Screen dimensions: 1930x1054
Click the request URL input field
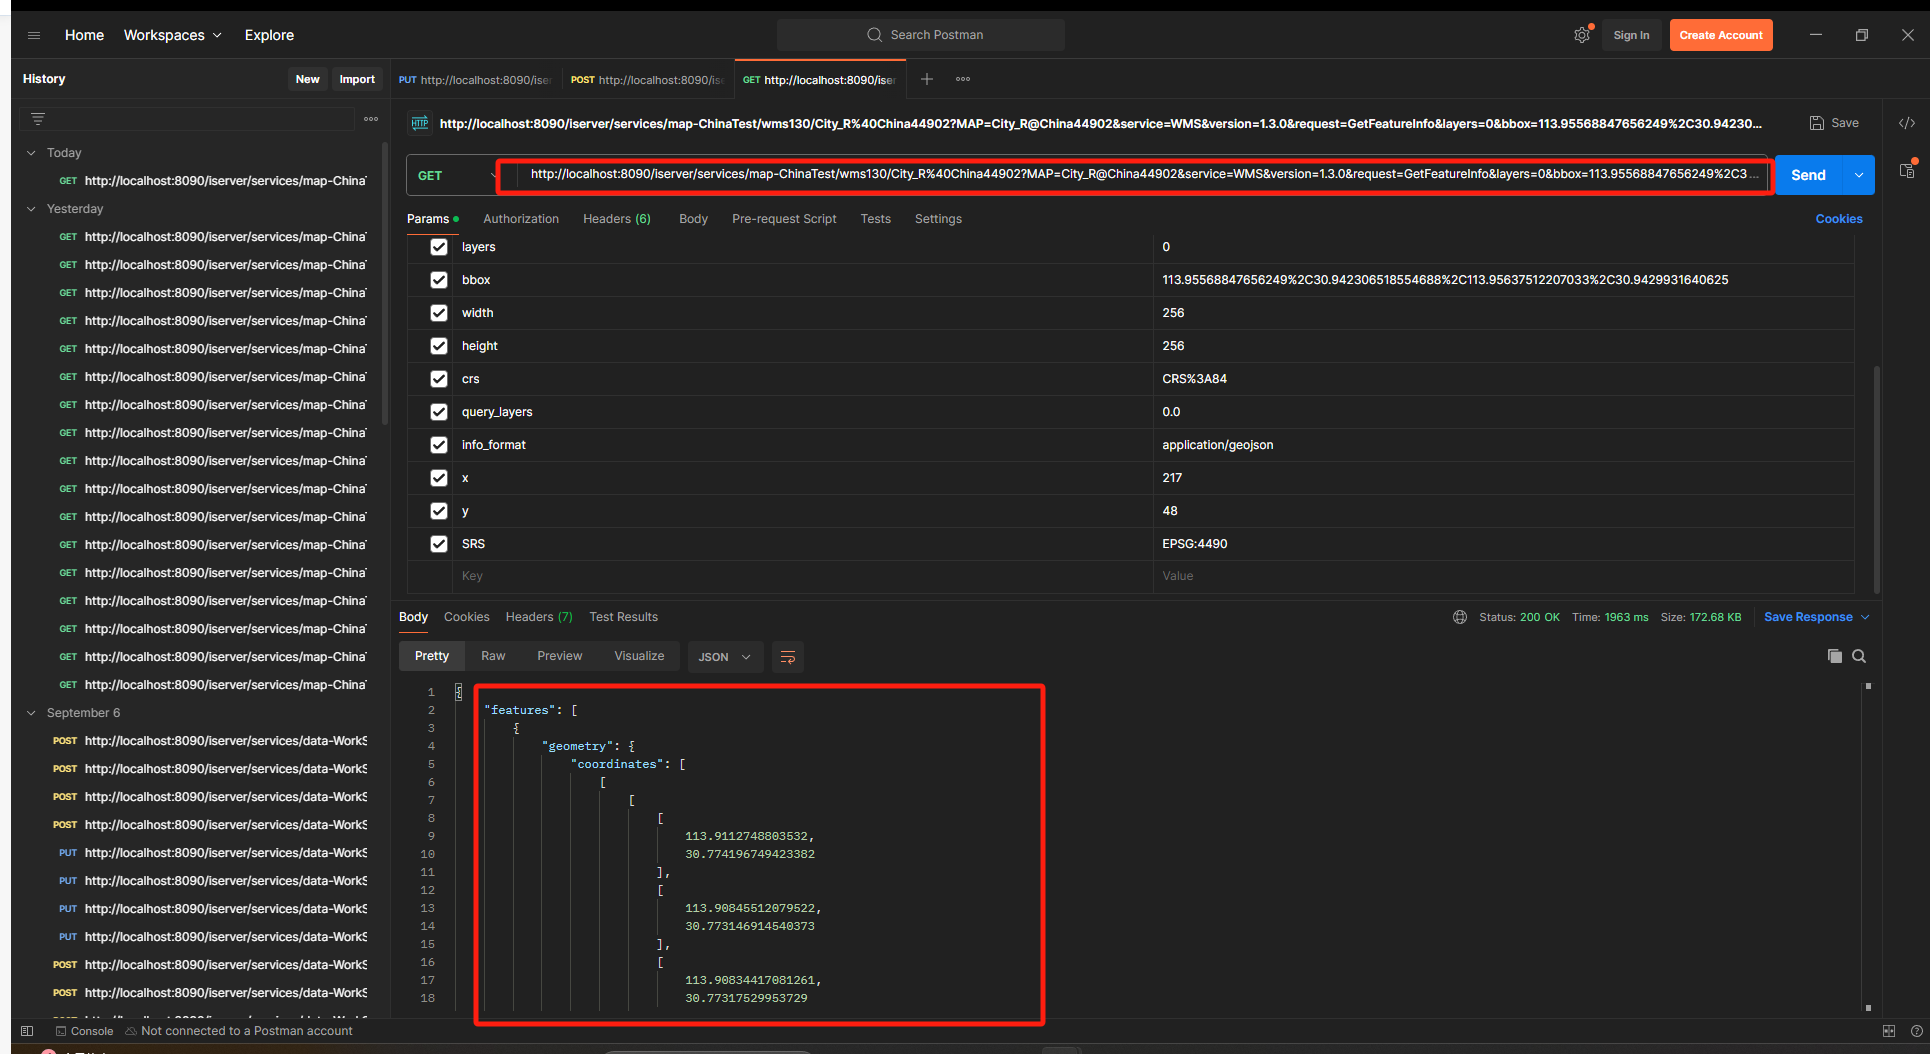click(x=1136, y=174)
